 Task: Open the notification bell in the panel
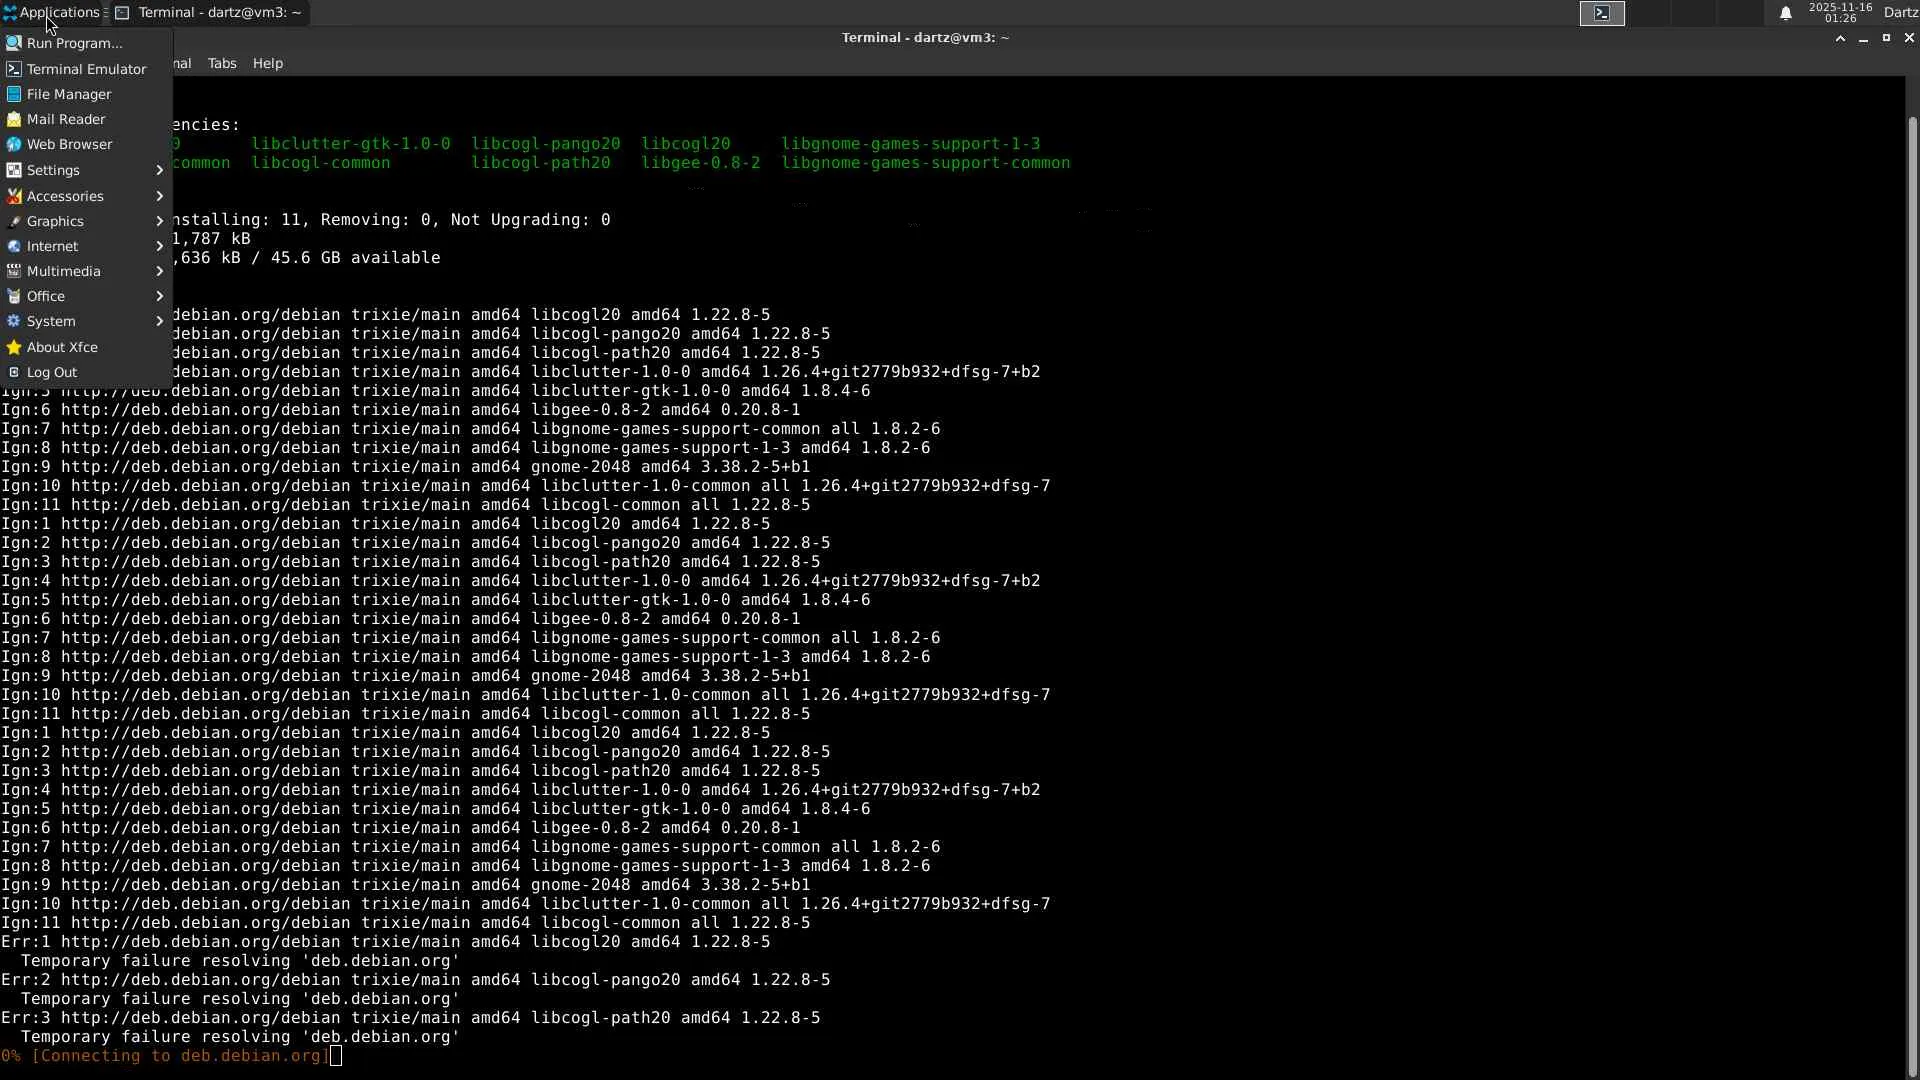click(x=1785, y=13)
